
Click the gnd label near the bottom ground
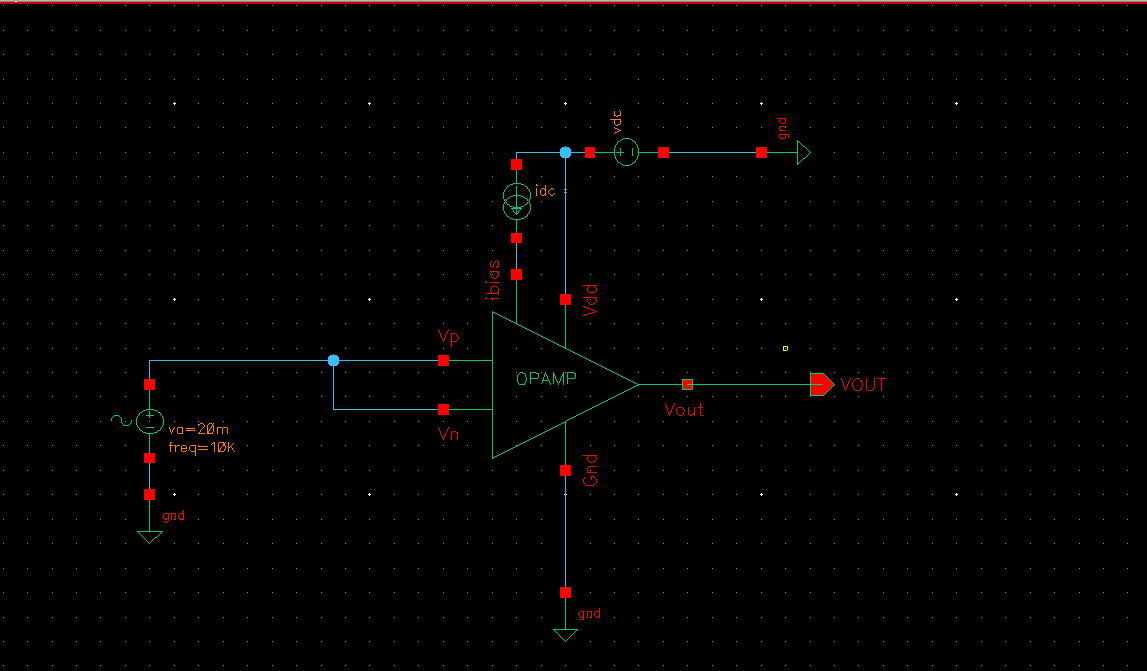pyautogui.click(x=589, y=614)
